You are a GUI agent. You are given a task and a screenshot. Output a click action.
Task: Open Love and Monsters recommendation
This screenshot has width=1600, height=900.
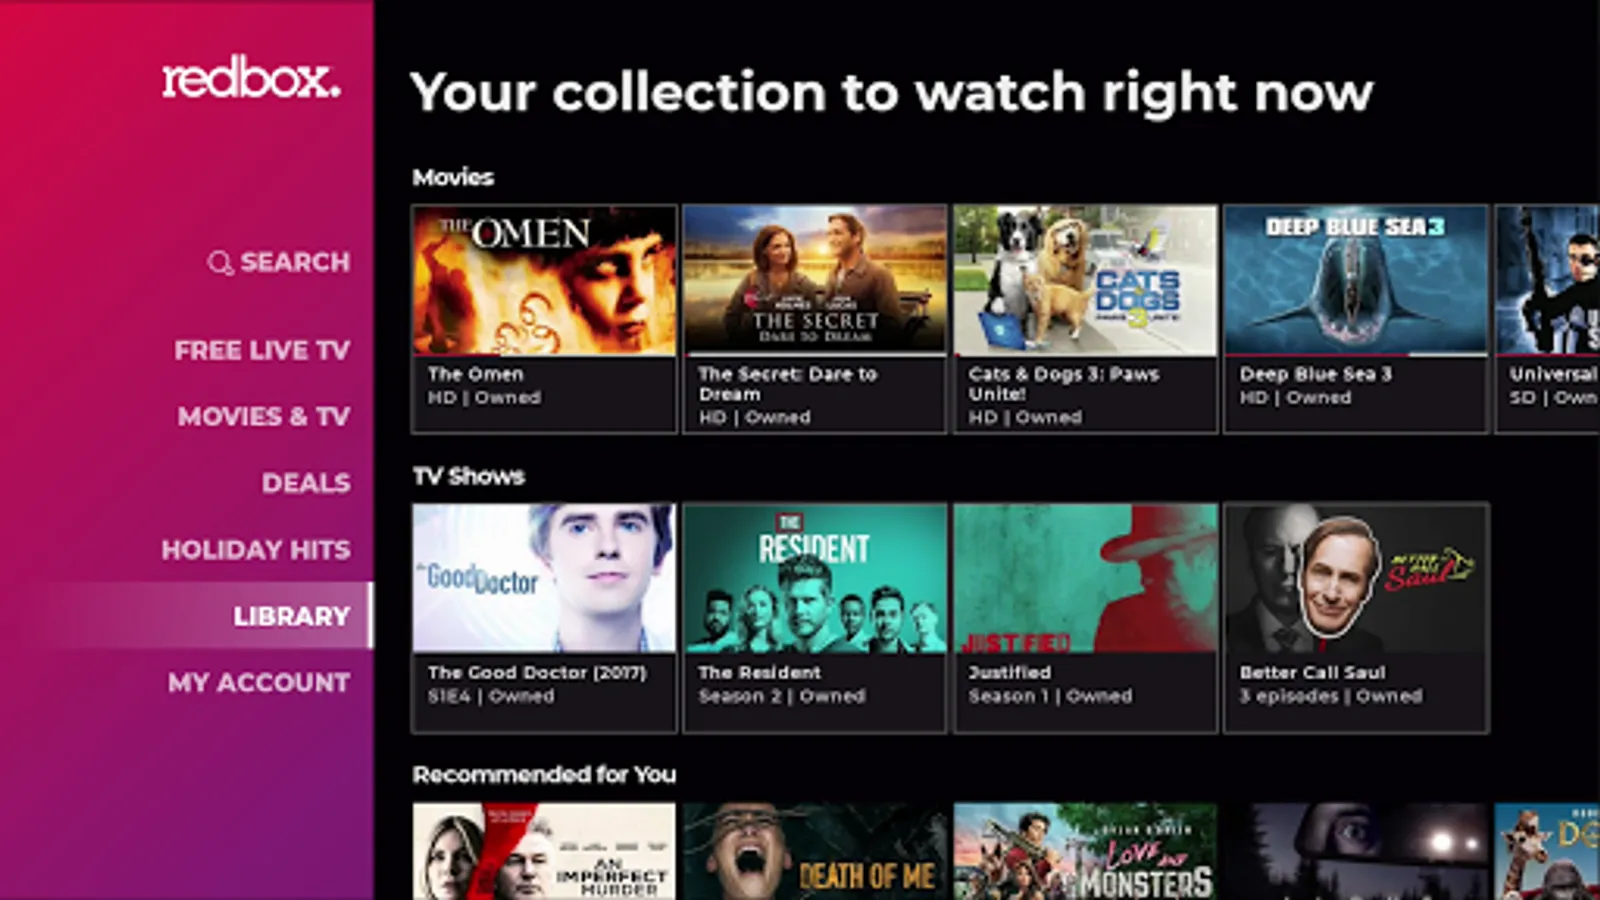pyautogui.click(x=1085, y=851)
